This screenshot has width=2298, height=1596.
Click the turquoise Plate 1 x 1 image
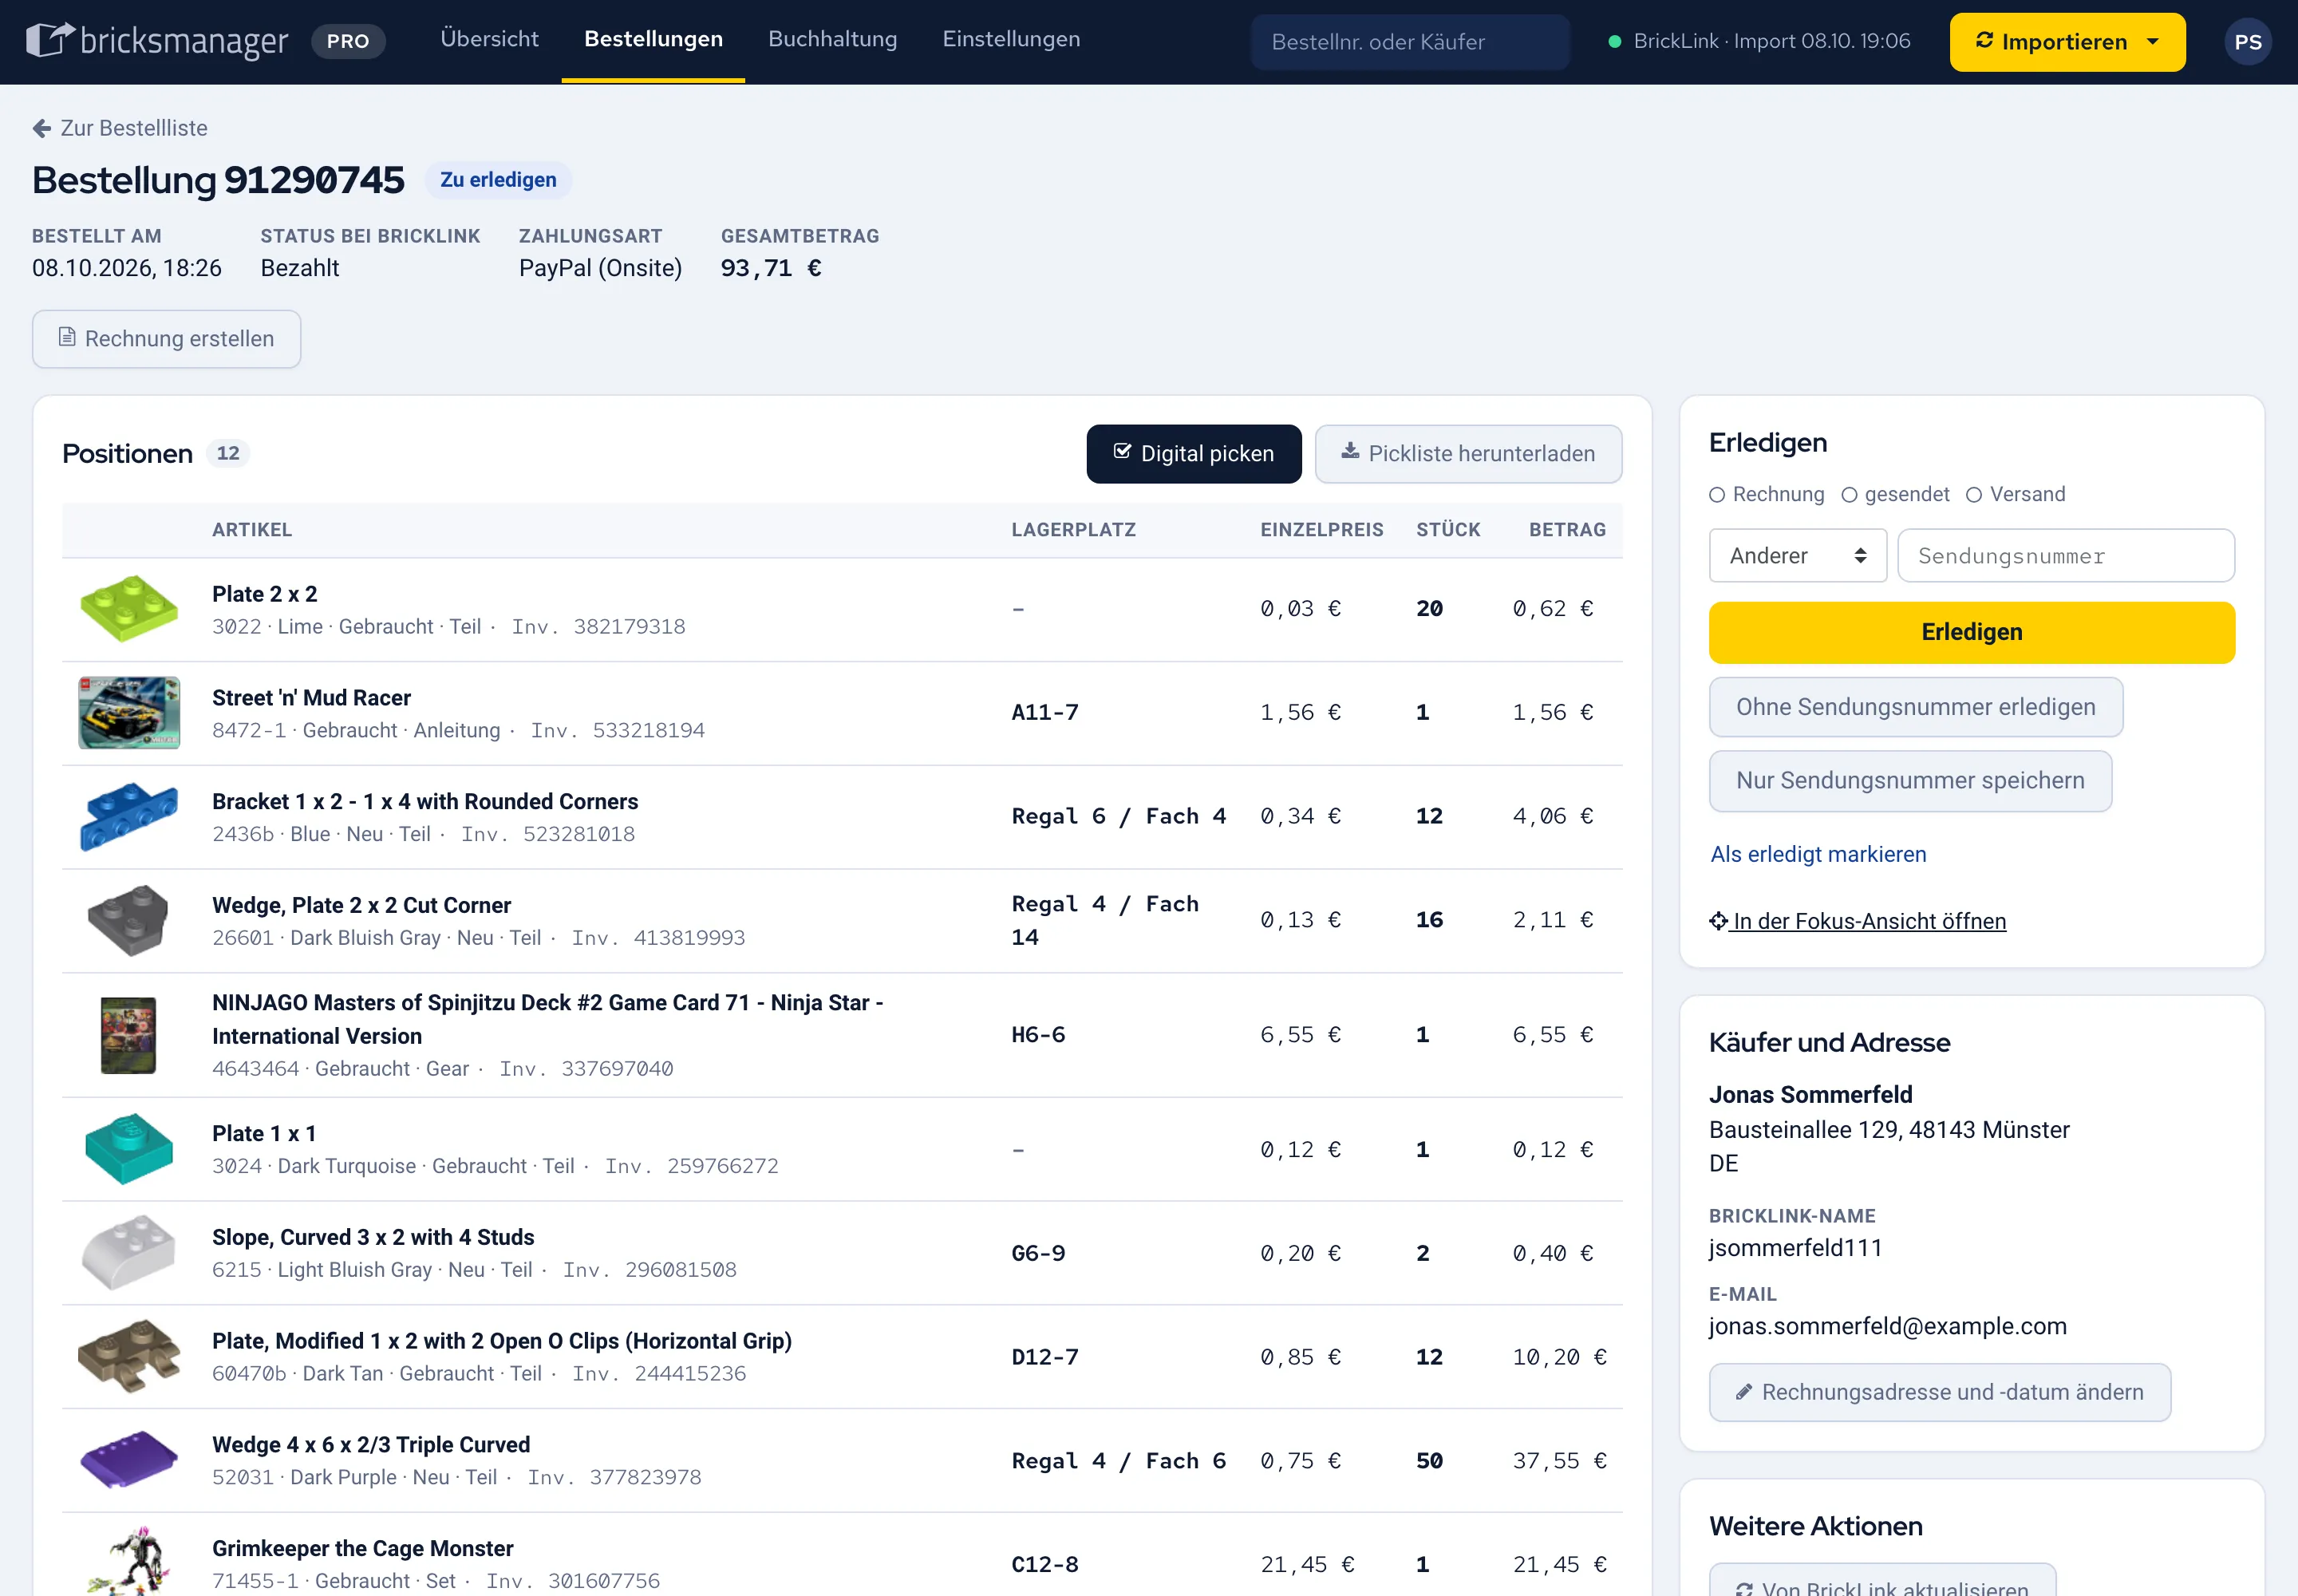129,1149
